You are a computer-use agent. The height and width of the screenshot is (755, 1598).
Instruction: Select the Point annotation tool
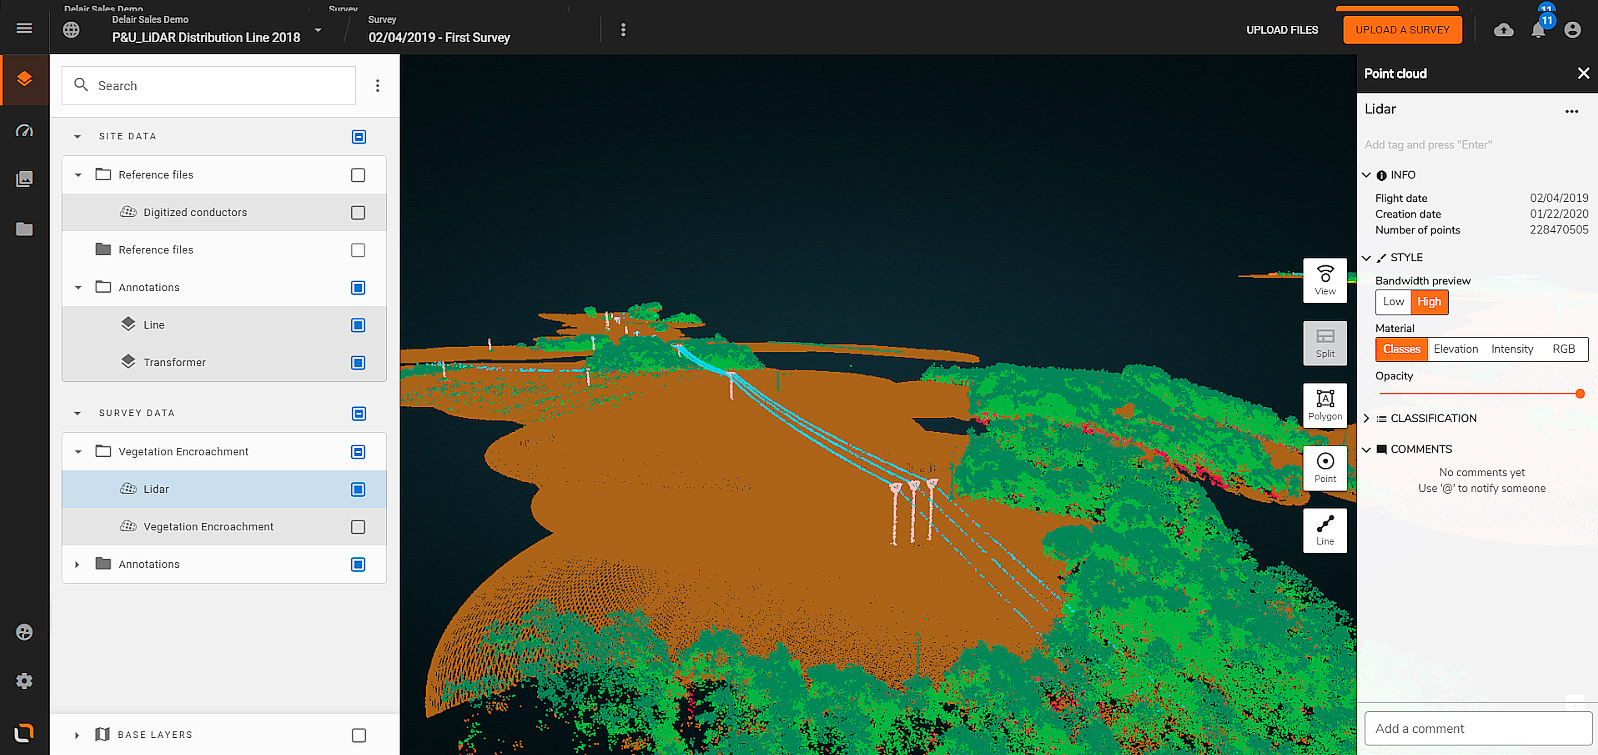coord(1325,468)
